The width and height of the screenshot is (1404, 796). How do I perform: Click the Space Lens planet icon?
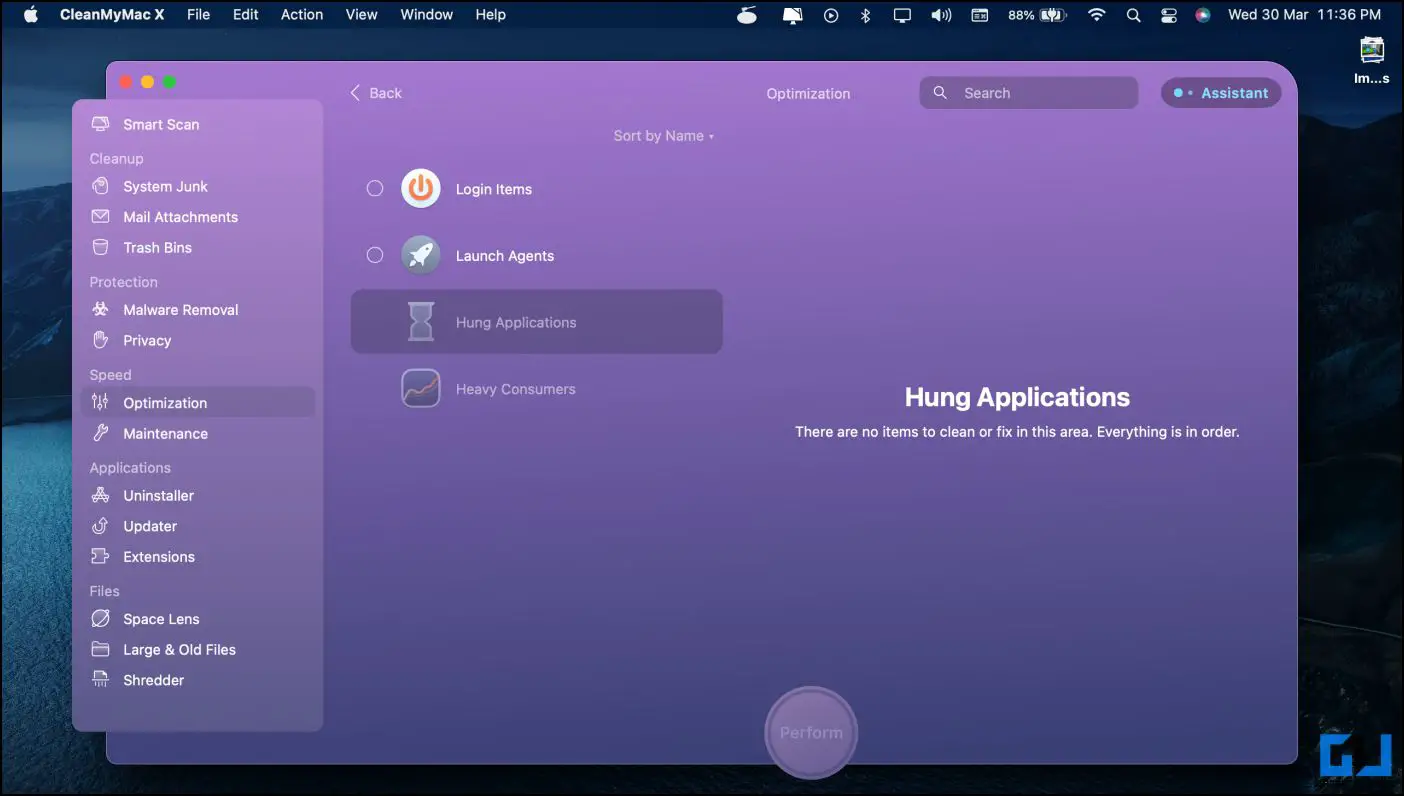pyautogui.click(x=100, y=619)
